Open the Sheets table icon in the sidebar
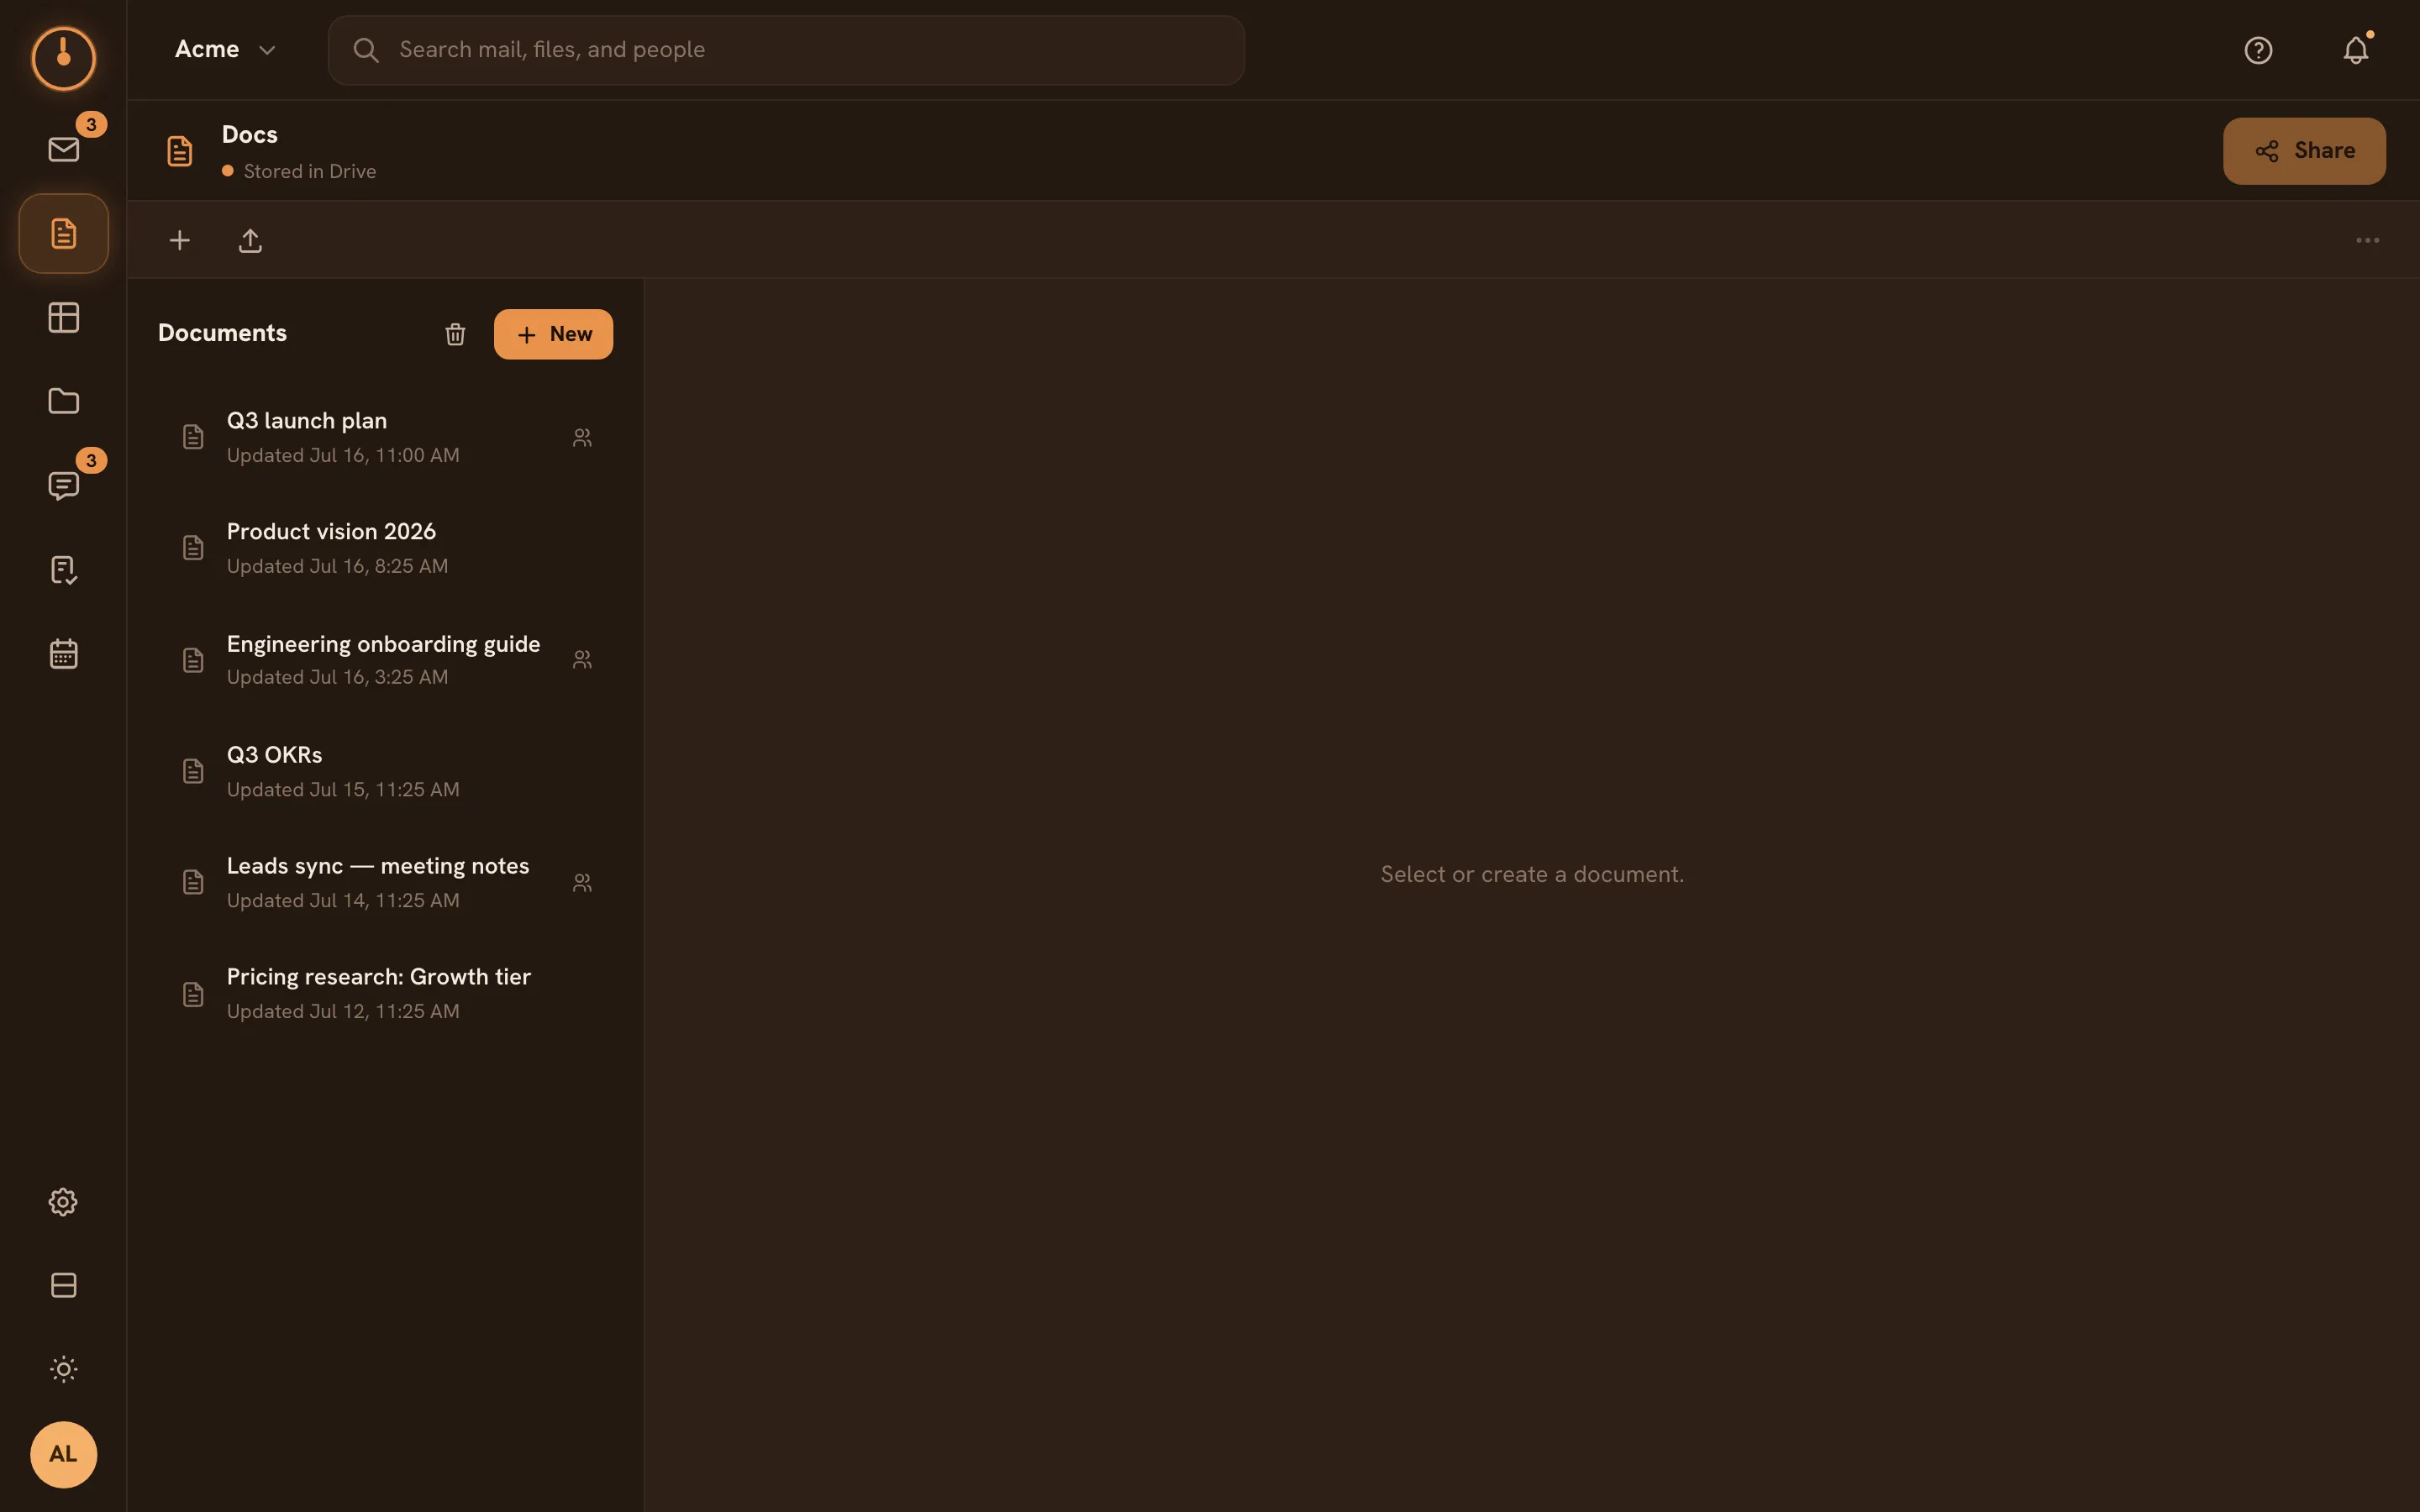This screenshot has width=2420, height=1512. (x=63, y=318)
